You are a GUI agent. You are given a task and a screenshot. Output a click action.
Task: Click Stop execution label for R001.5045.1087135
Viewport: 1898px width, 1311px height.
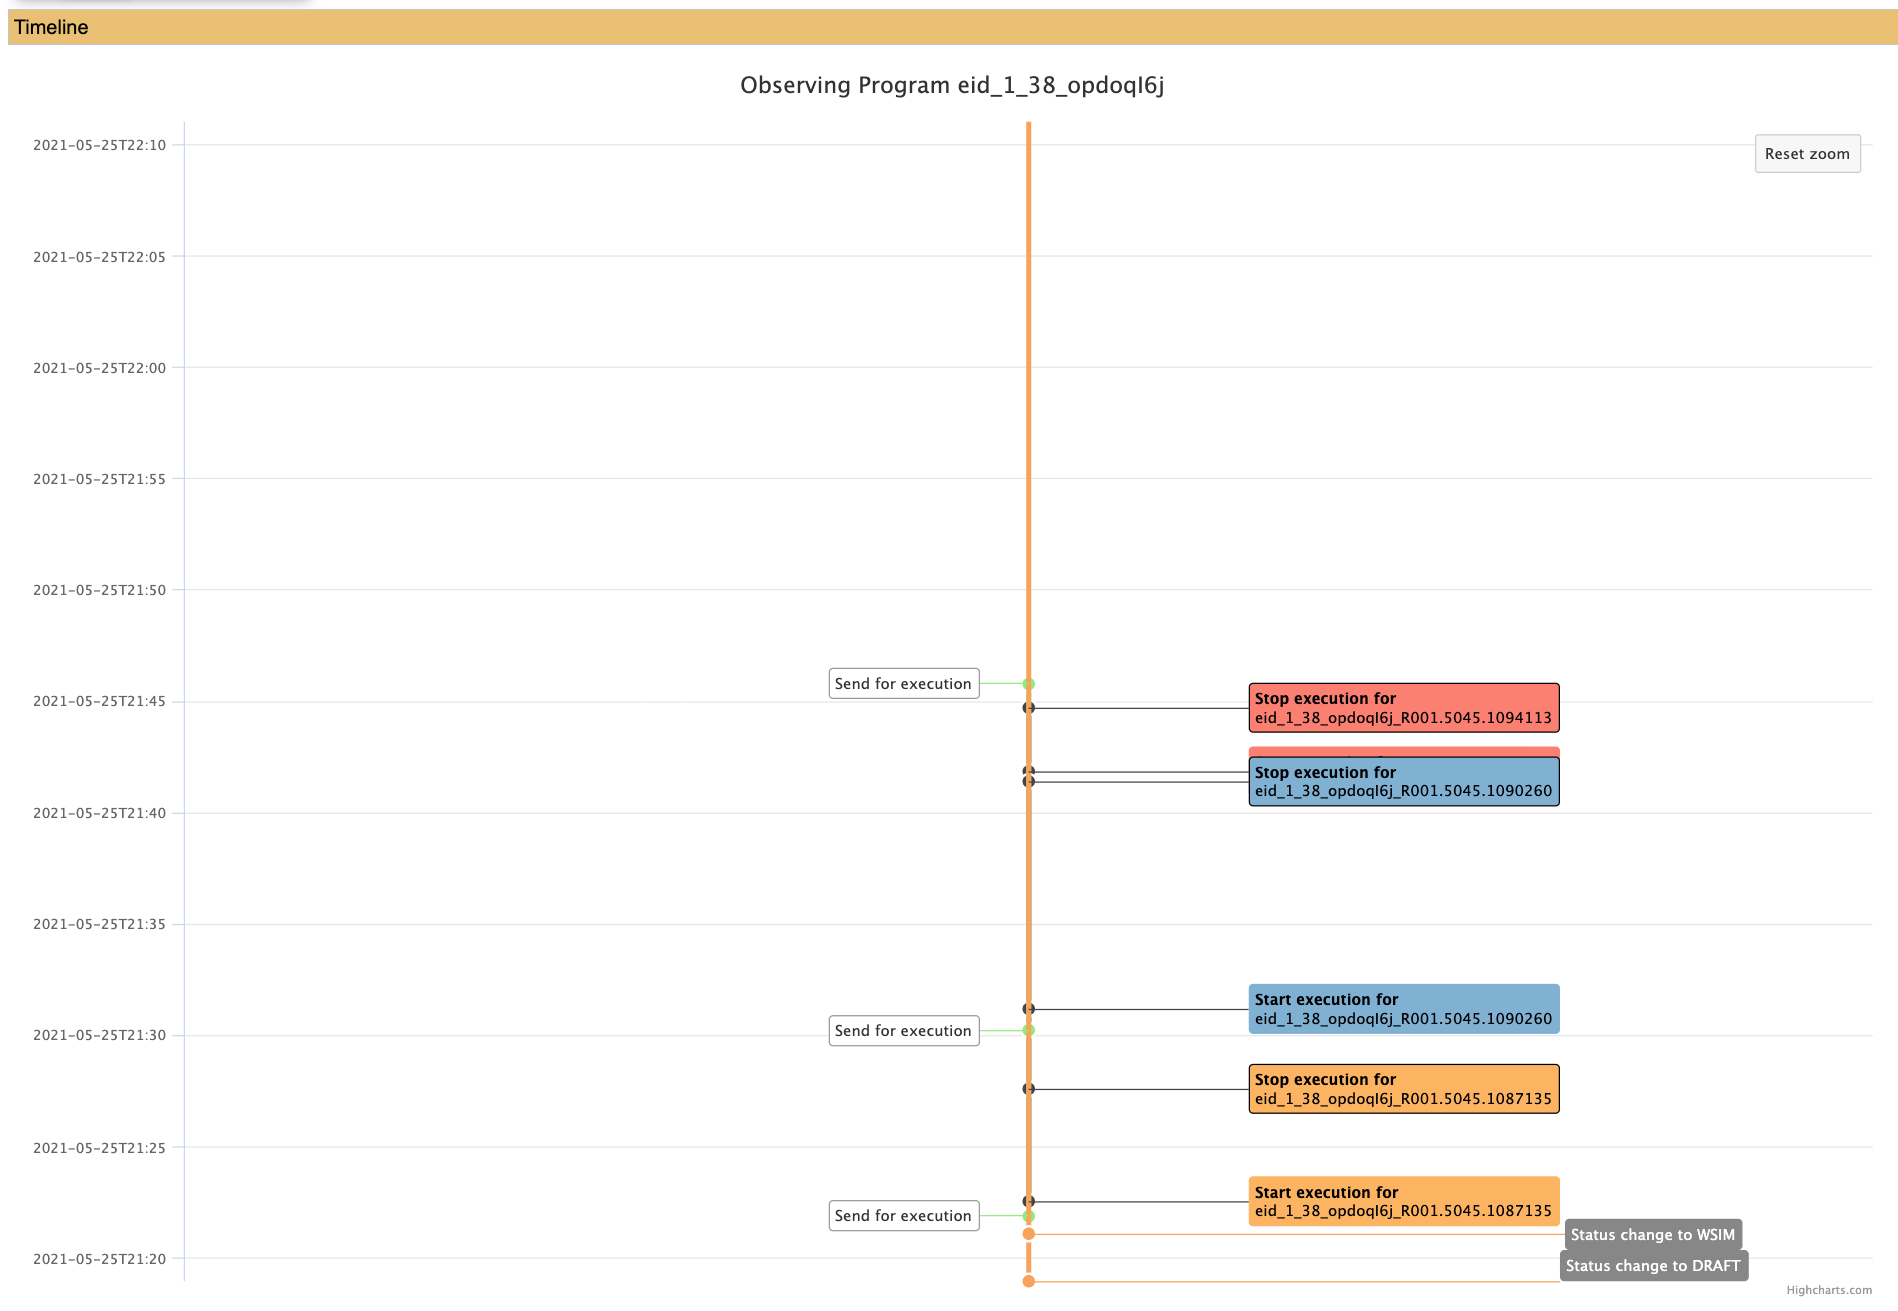pyautogui.click(x=1404, y=1089)
